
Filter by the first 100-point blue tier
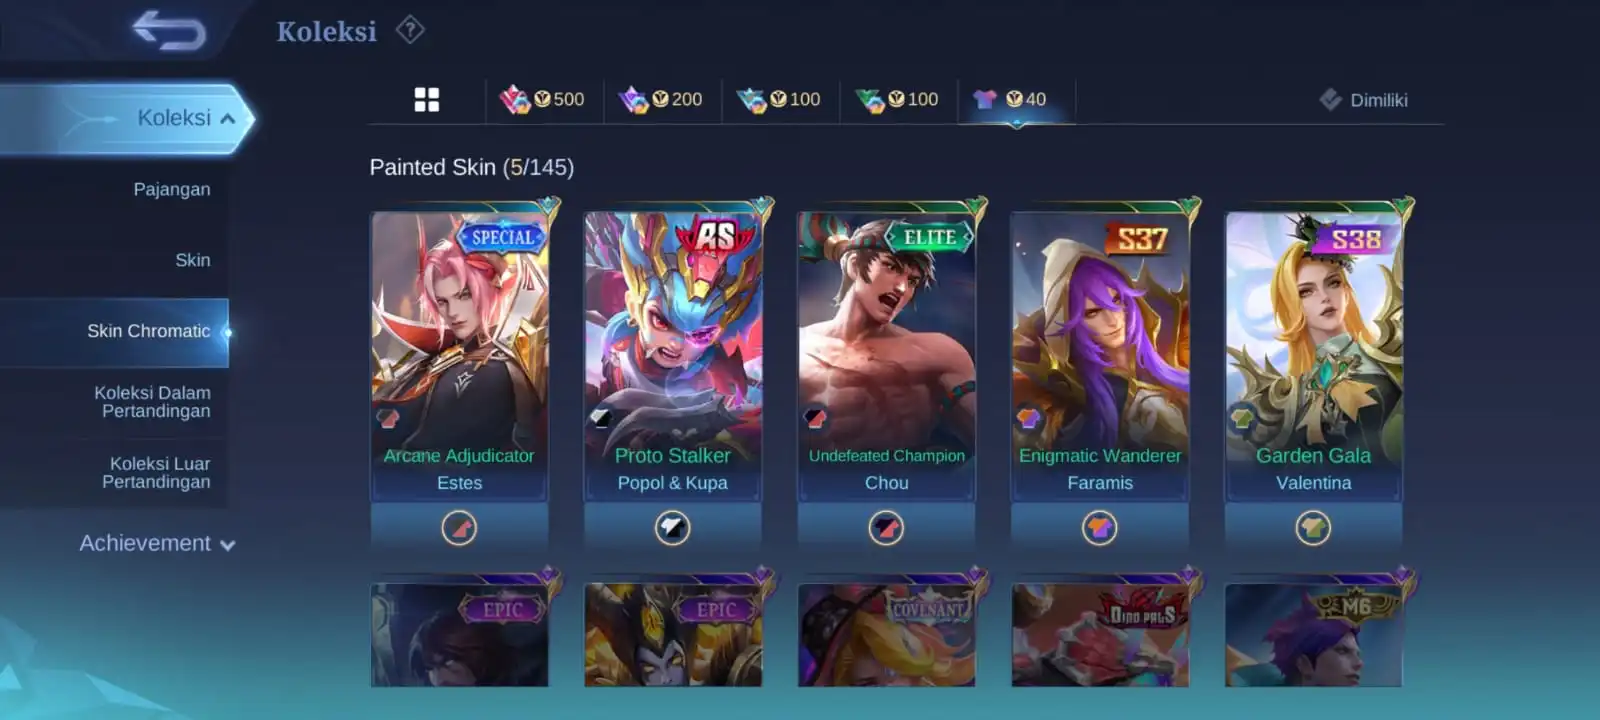779,99
